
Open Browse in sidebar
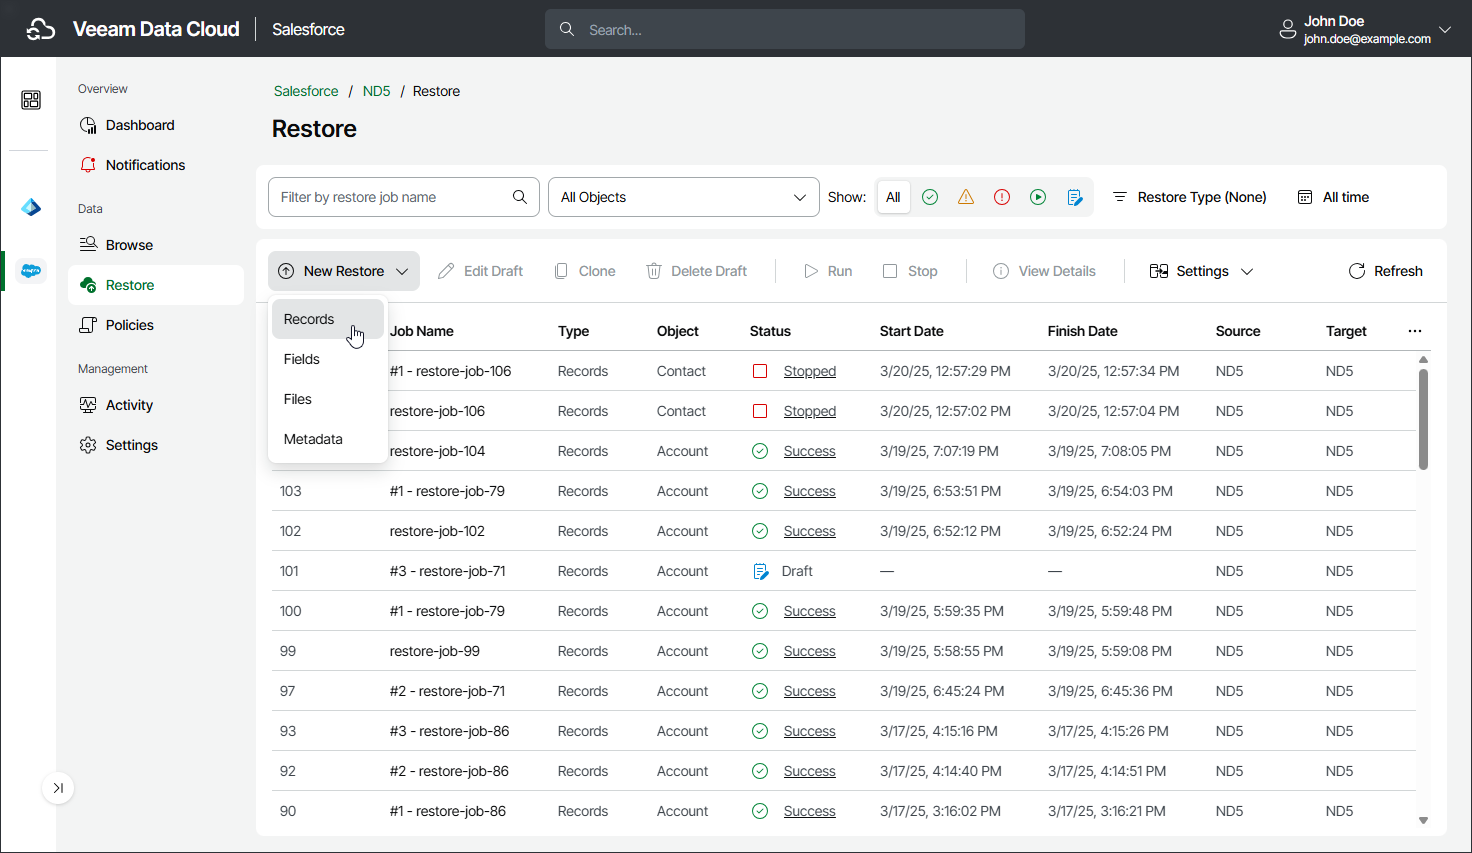[x=156, y=245]
